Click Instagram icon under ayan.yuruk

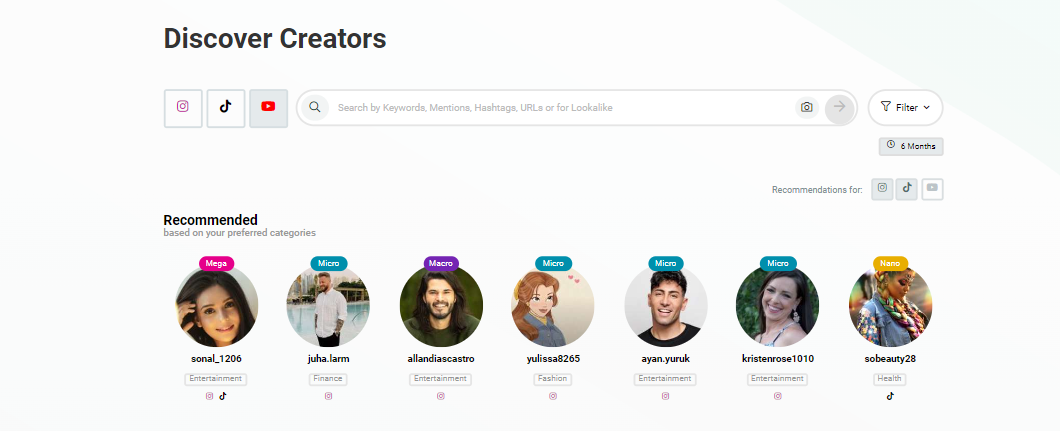(x=665, y=397)
